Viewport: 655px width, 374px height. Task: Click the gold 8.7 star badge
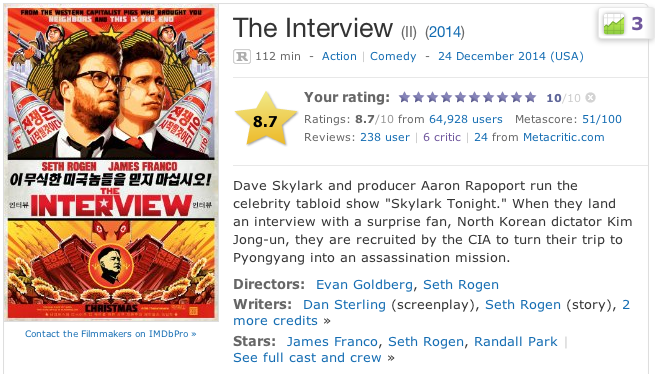click(x=265, y=119)
